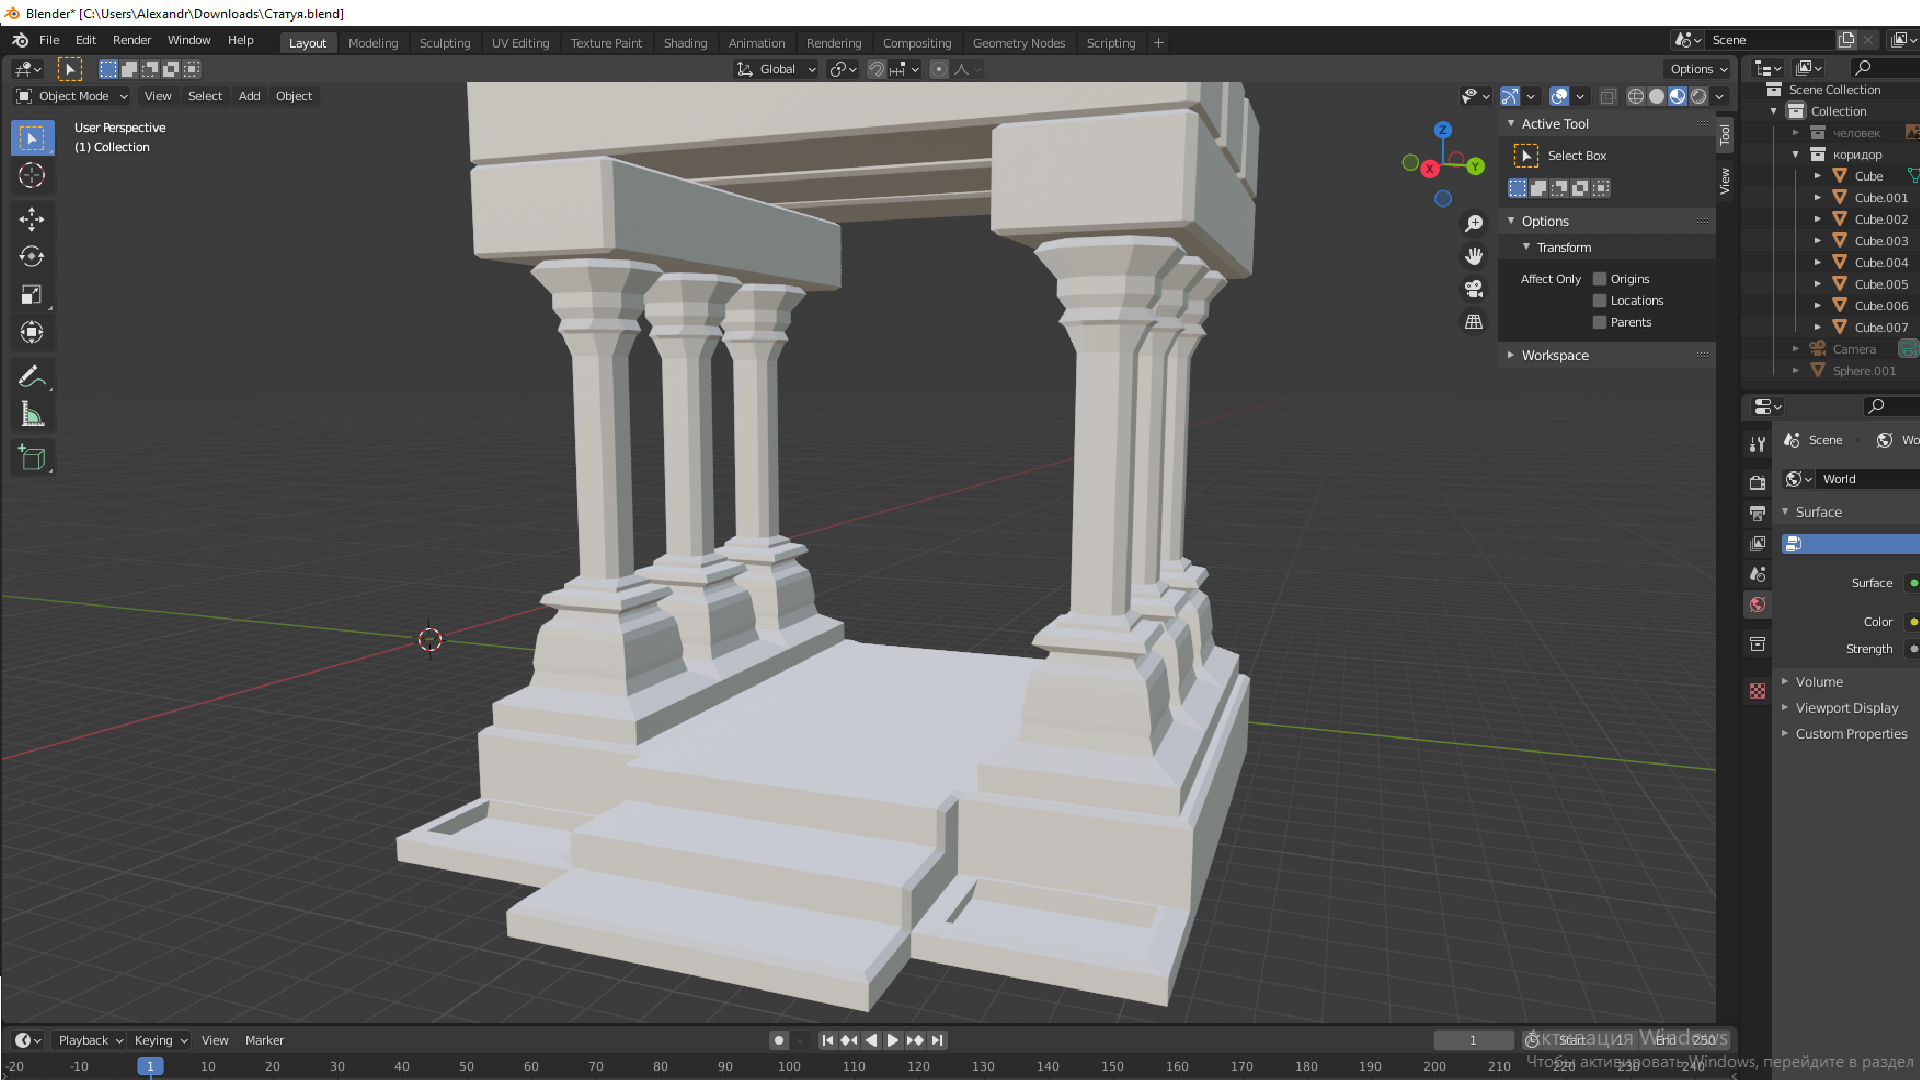This screenshot has width=1920, height=1080.
Task: Select the Transform tool
Action: (x=32, y=332)
